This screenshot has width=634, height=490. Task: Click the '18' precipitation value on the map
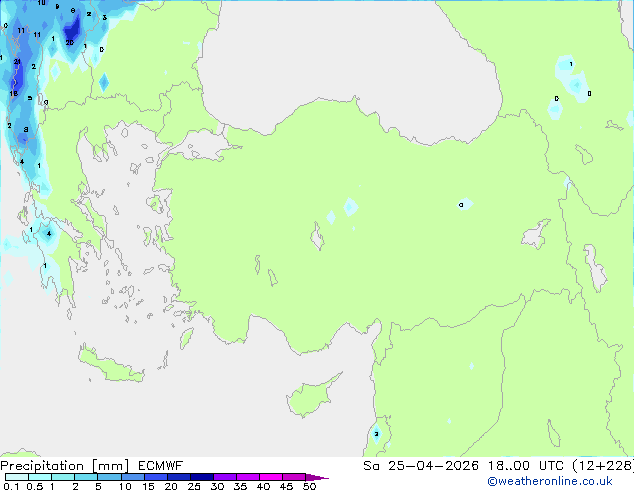tap(13, 93)
